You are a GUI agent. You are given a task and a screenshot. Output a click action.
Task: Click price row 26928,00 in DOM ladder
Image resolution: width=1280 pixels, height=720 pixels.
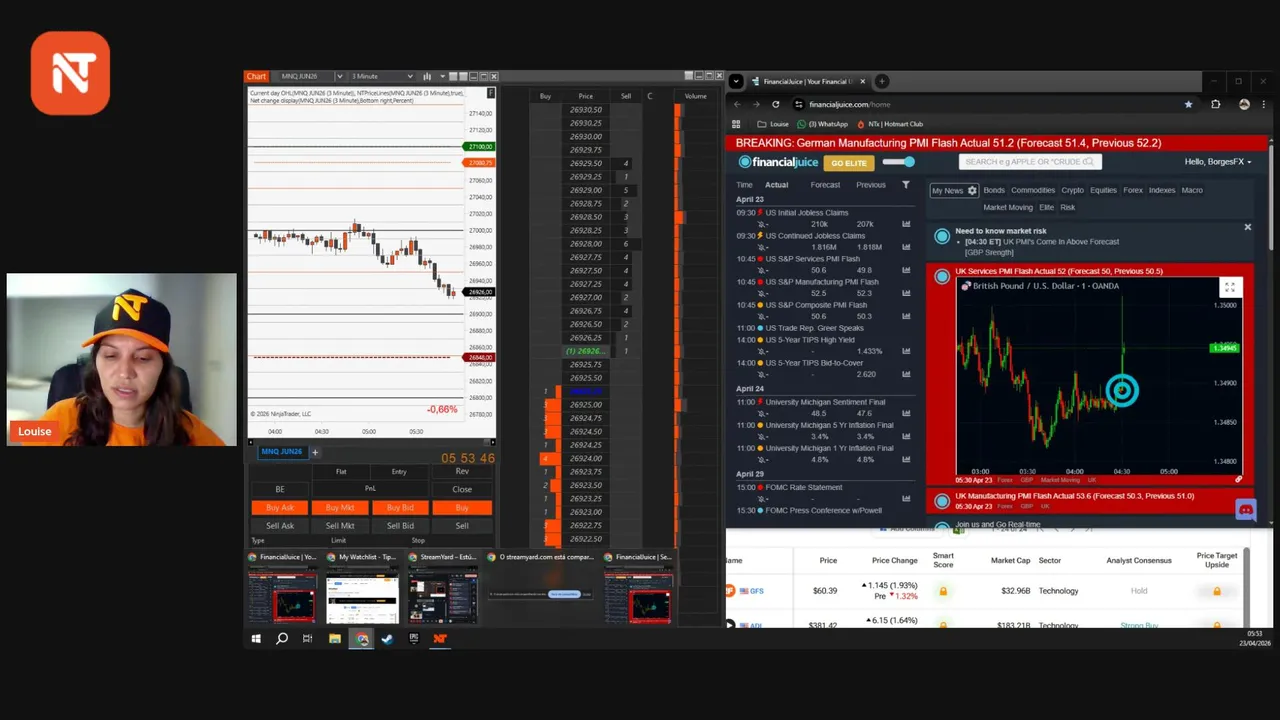[x=586, y=244]
